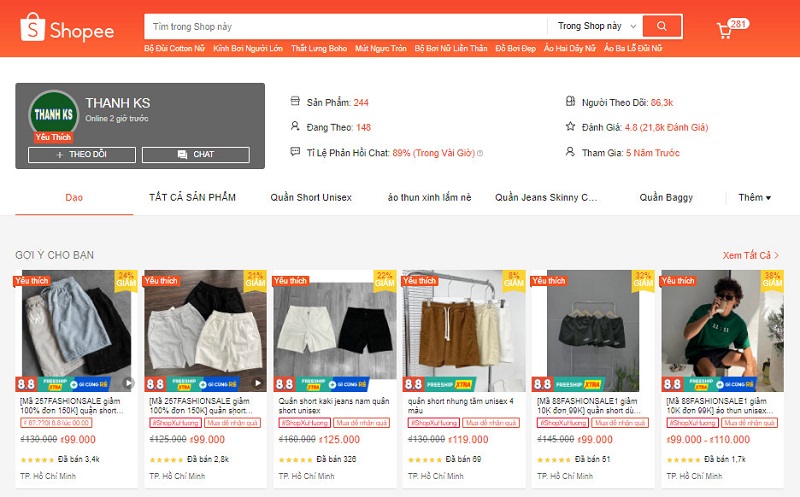
Task: Click the 'Bộ Đùi Cotton Nữ' suggested keyword
Action: pos(173,48)
